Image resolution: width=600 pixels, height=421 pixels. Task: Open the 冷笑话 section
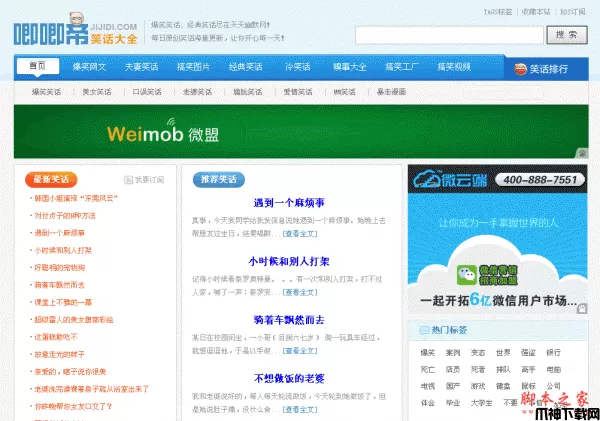coord(298,67)
